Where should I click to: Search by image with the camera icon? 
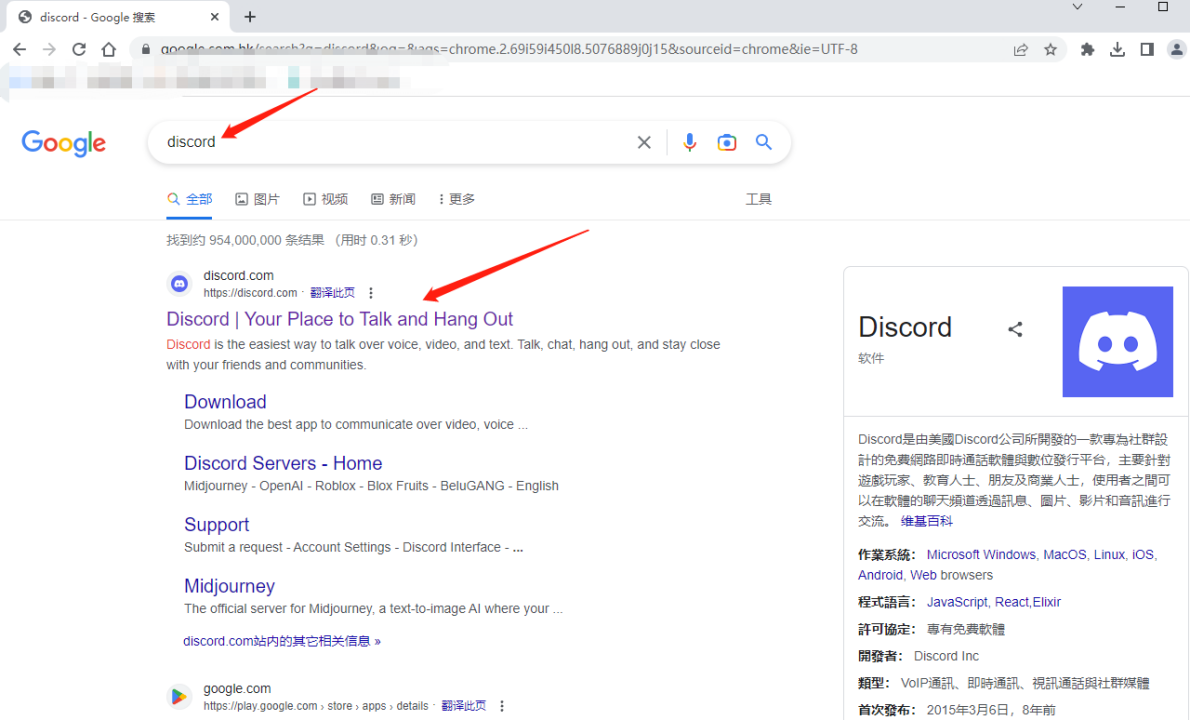(726, 142)
